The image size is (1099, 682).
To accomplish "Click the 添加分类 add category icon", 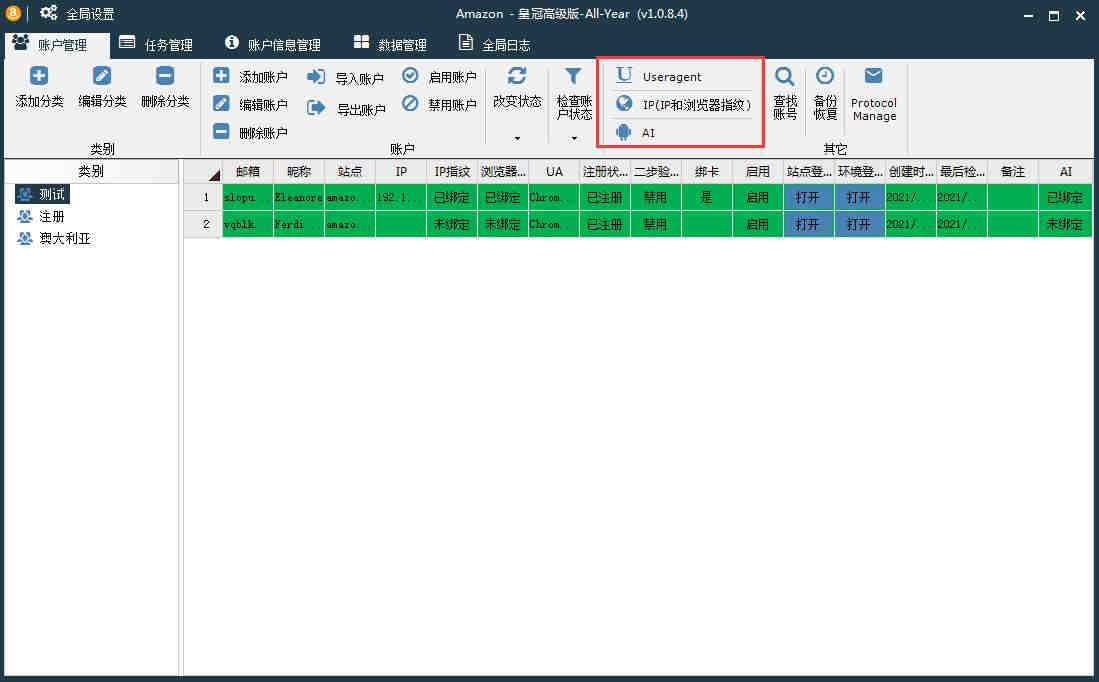I will [x=39, y=76].
